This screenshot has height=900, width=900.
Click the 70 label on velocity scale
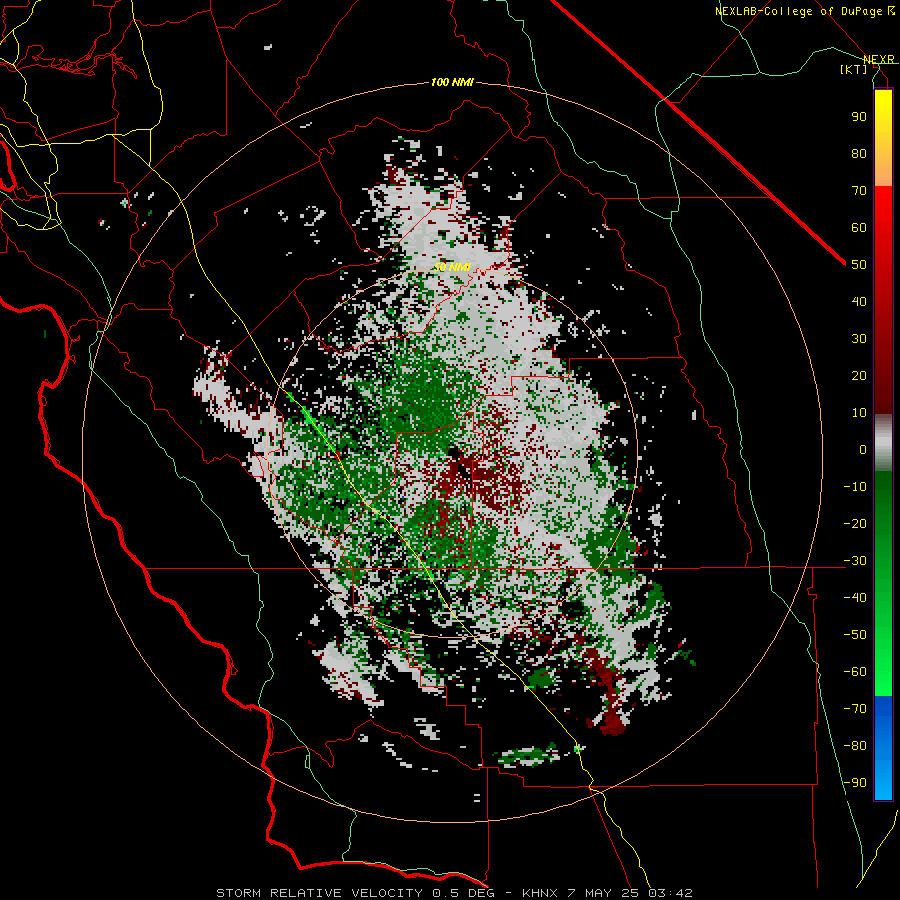[x=859, y=191]
